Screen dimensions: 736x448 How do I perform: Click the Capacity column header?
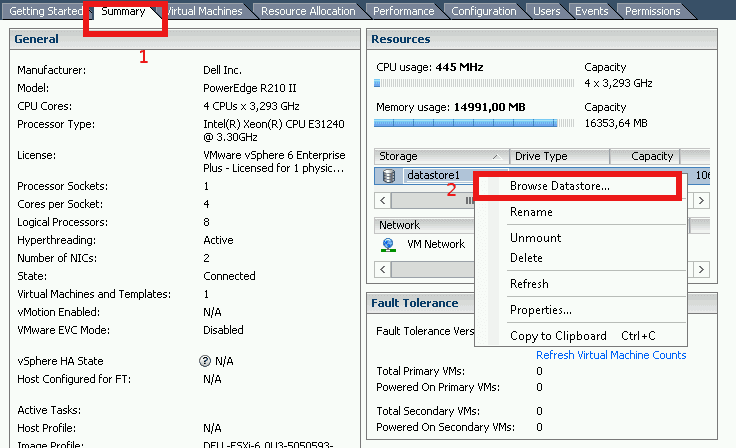point(652,157)
